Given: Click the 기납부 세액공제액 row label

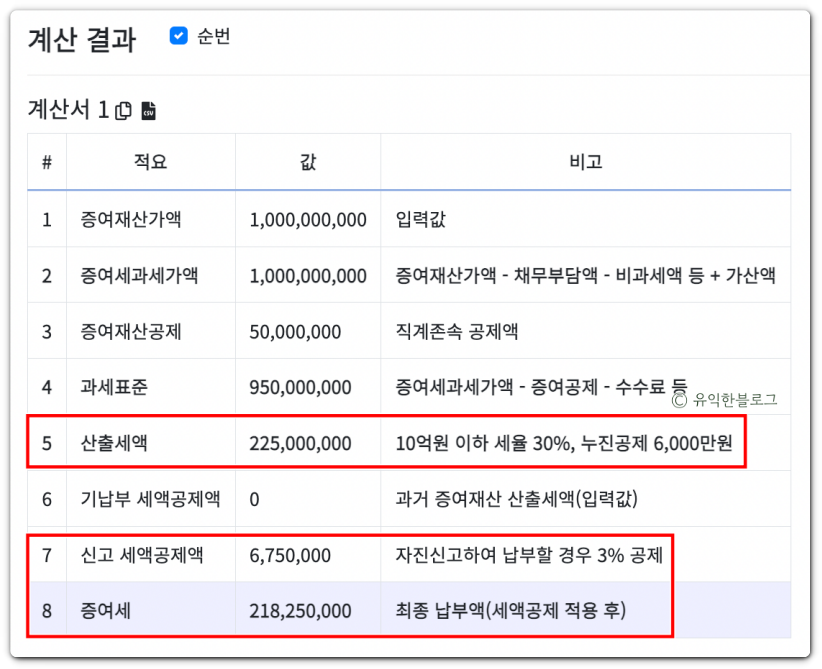Looking at the screenshot, I should click(x=150, y=499).
